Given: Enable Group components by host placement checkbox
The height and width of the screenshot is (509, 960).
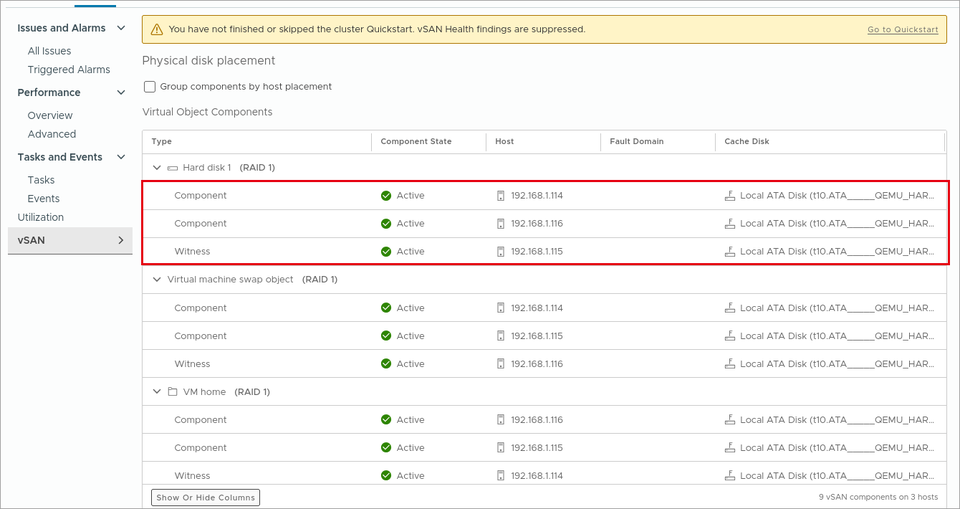Looking at the screenshot, I should [149, 87].
